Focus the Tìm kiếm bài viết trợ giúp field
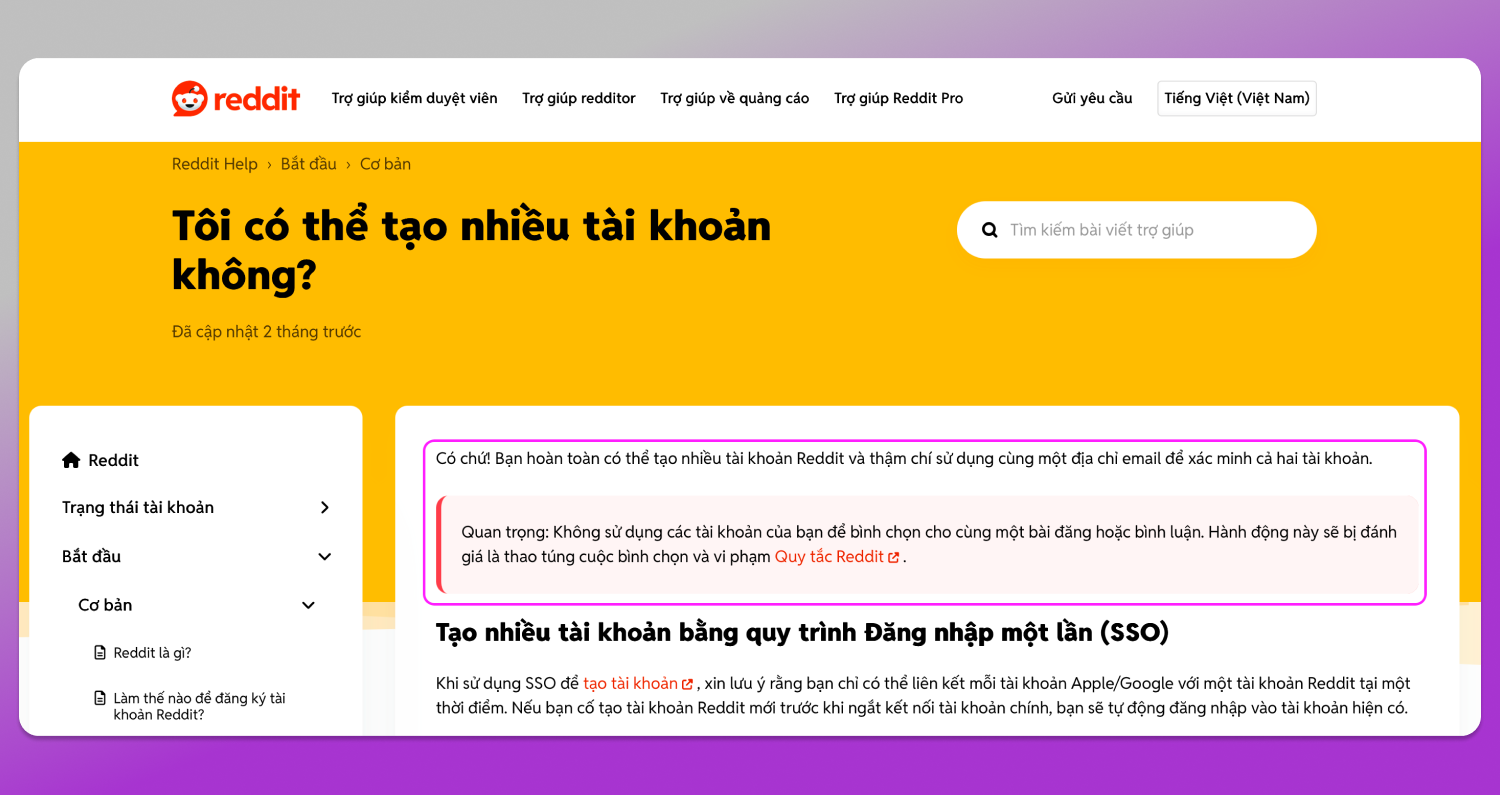This screenshot has height=795, width=1500. click(x=1137, y=230)
